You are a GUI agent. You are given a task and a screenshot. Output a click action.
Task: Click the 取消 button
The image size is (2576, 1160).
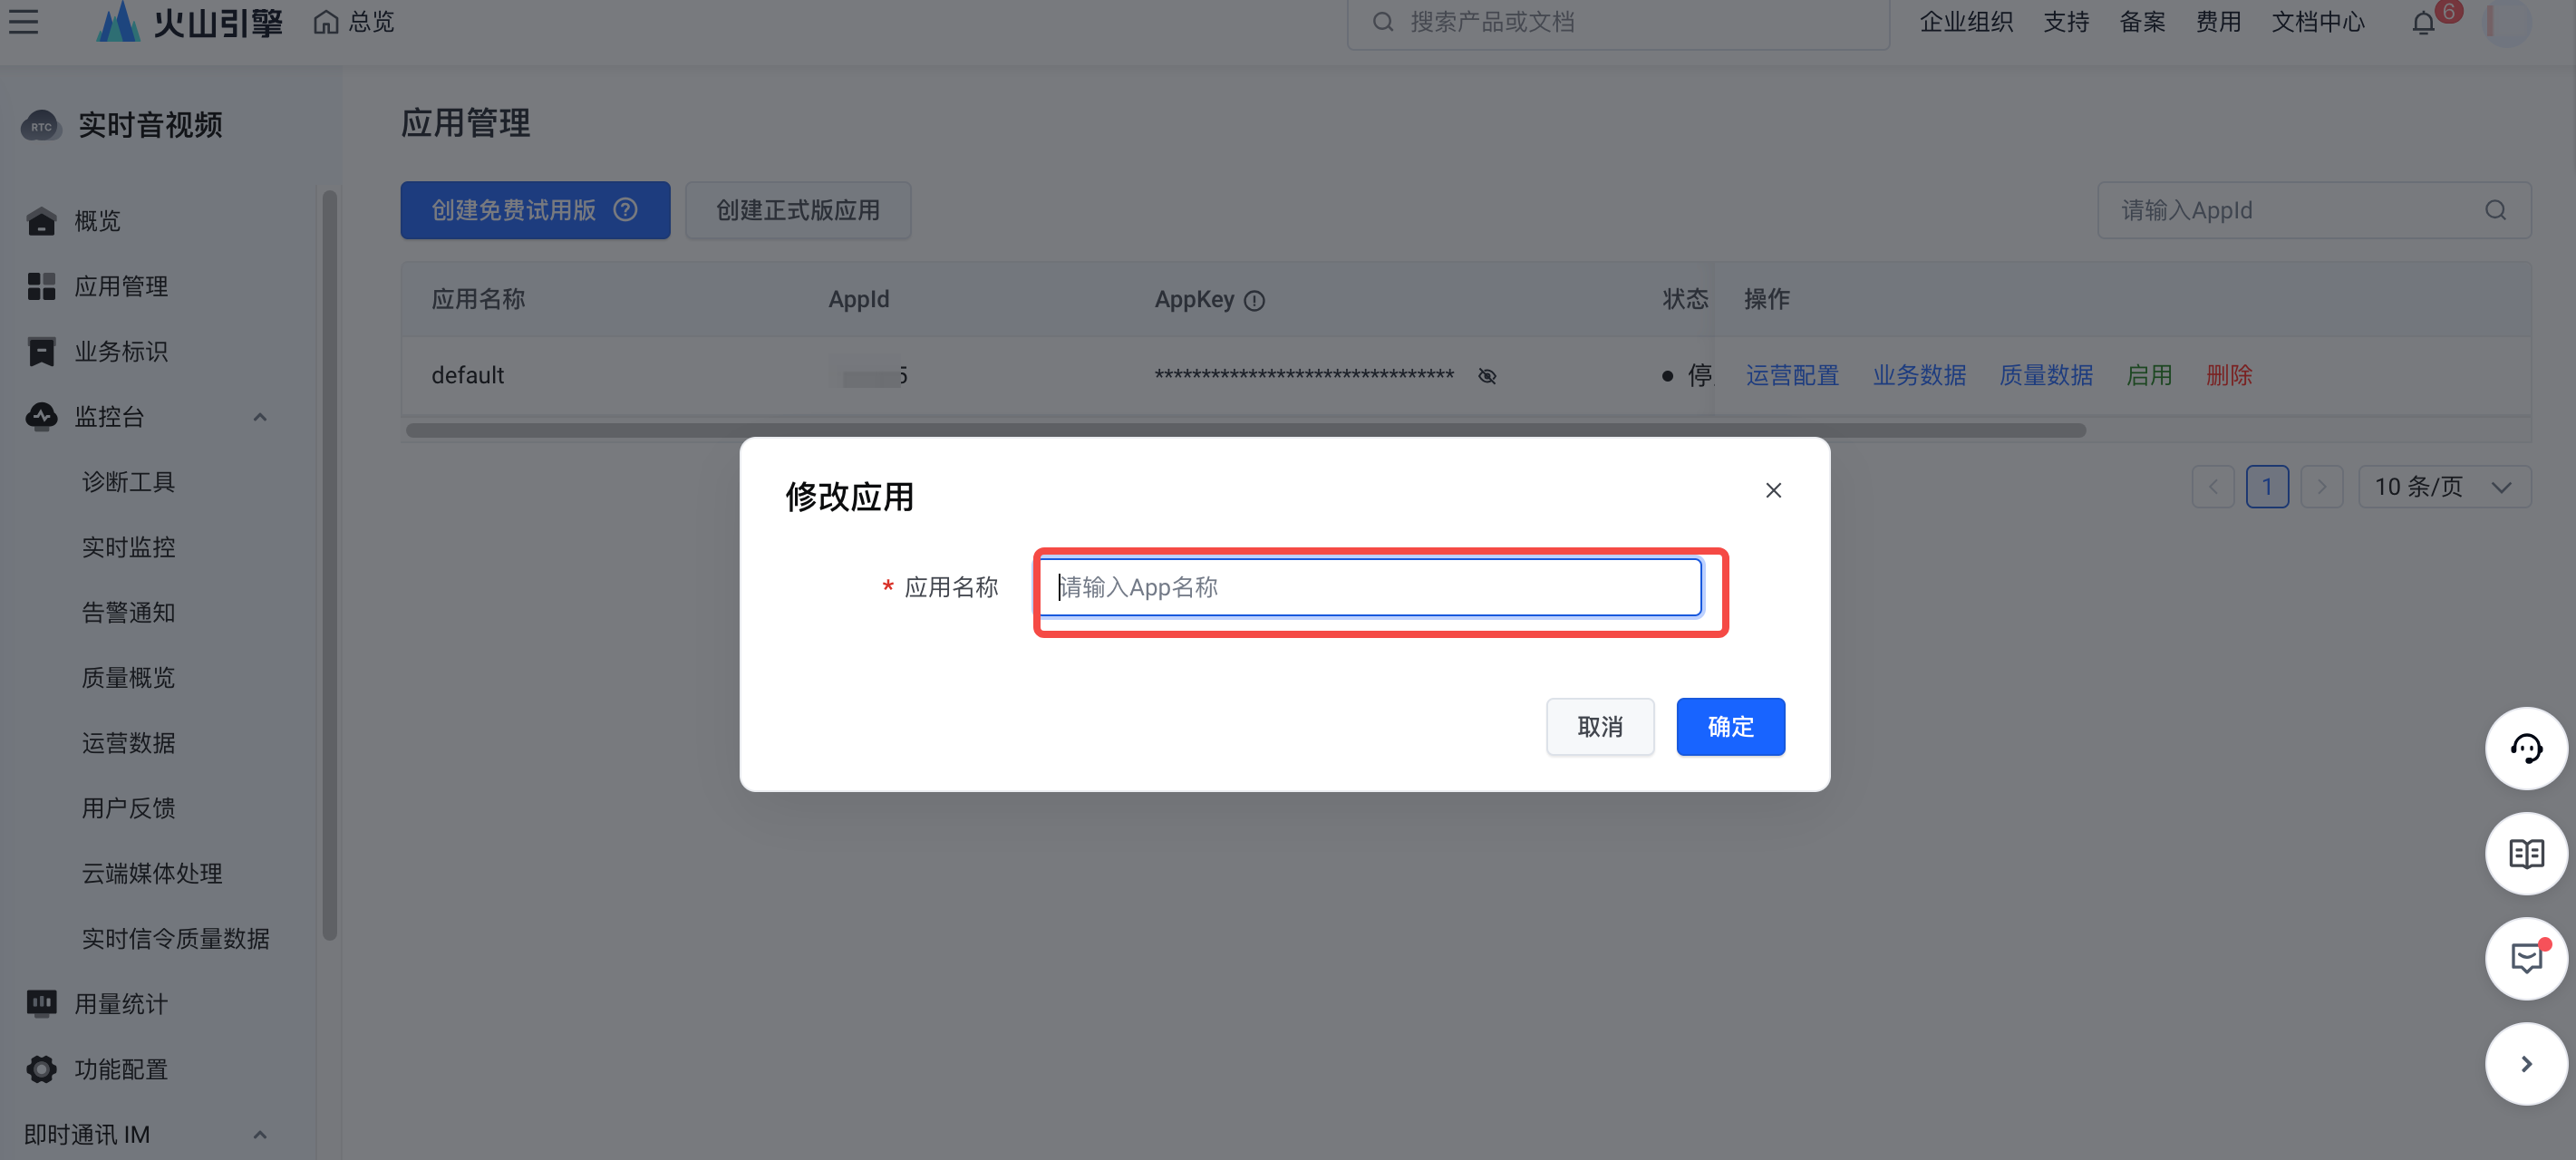pyautogui.click(x=1600, y=727)
